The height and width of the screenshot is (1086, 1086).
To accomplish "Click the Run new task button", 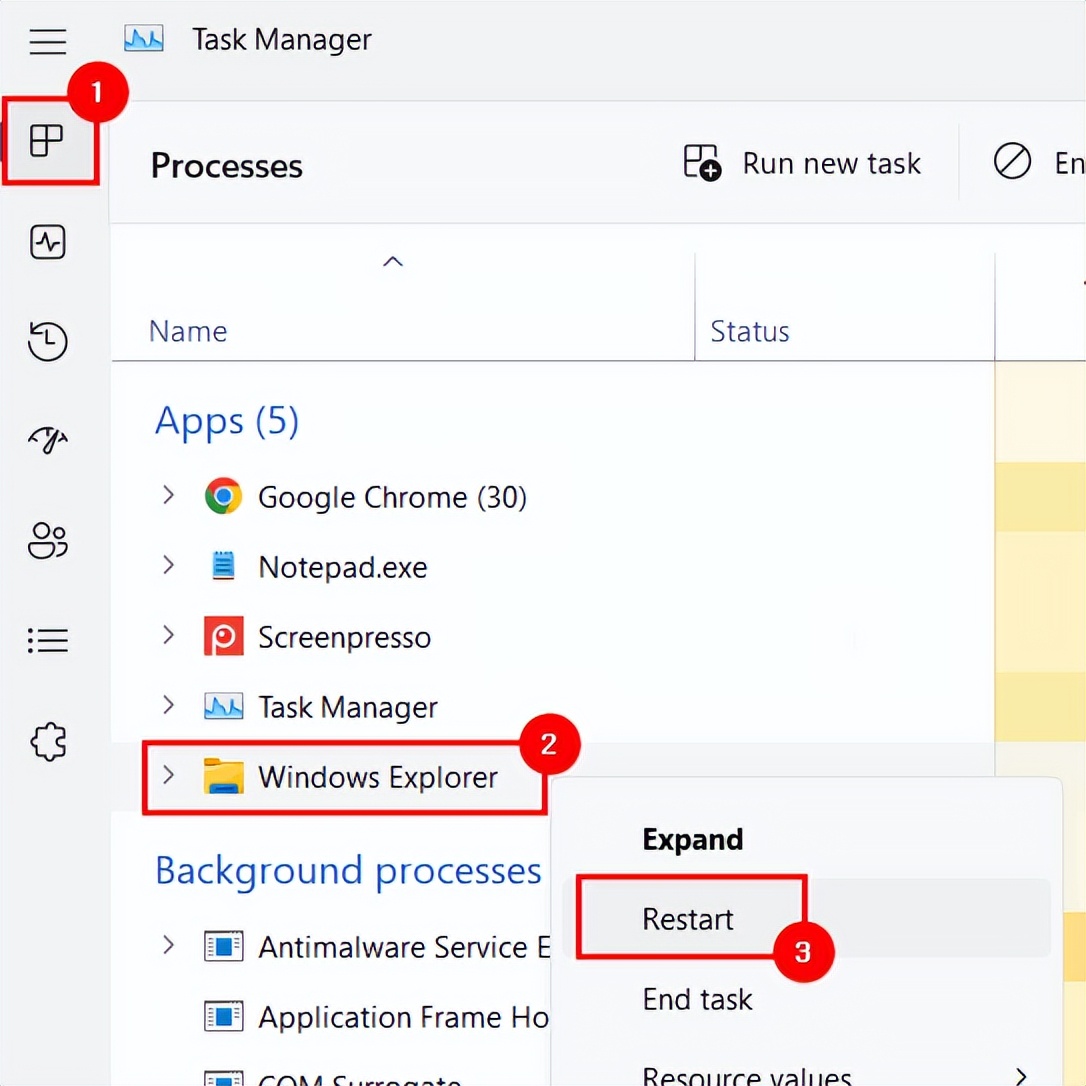I will click(x=802, y=163).
